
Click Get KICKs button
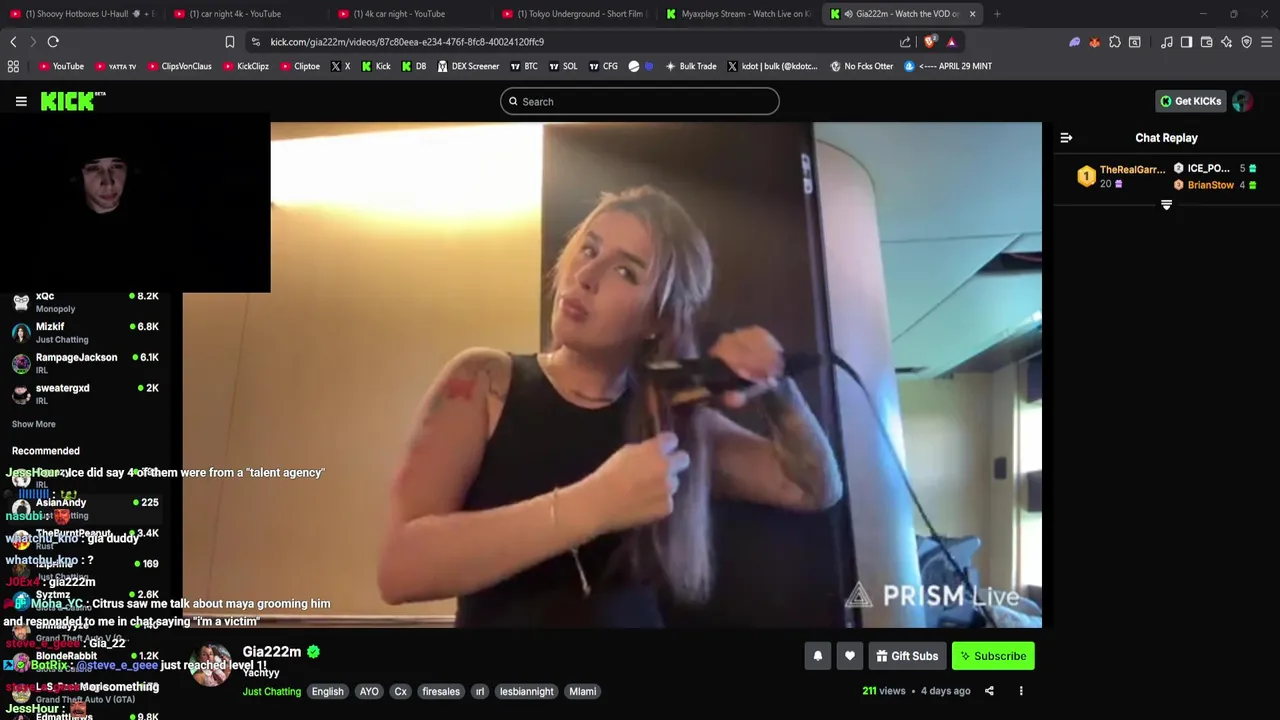(1190, 101)
